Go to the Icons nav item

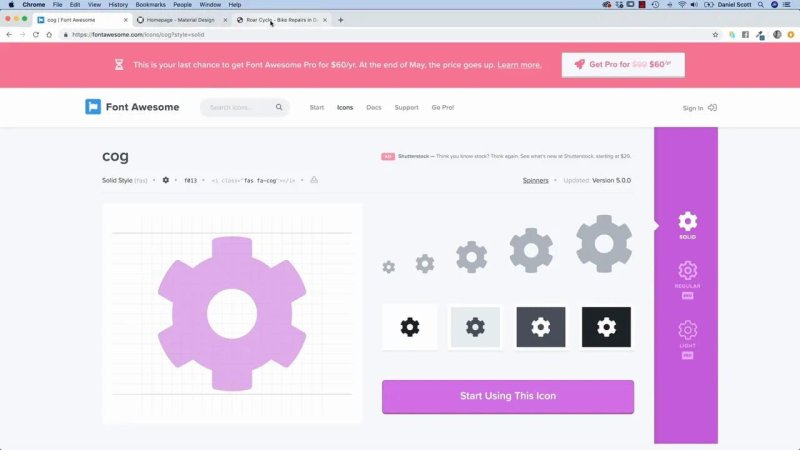pos(345,108)
